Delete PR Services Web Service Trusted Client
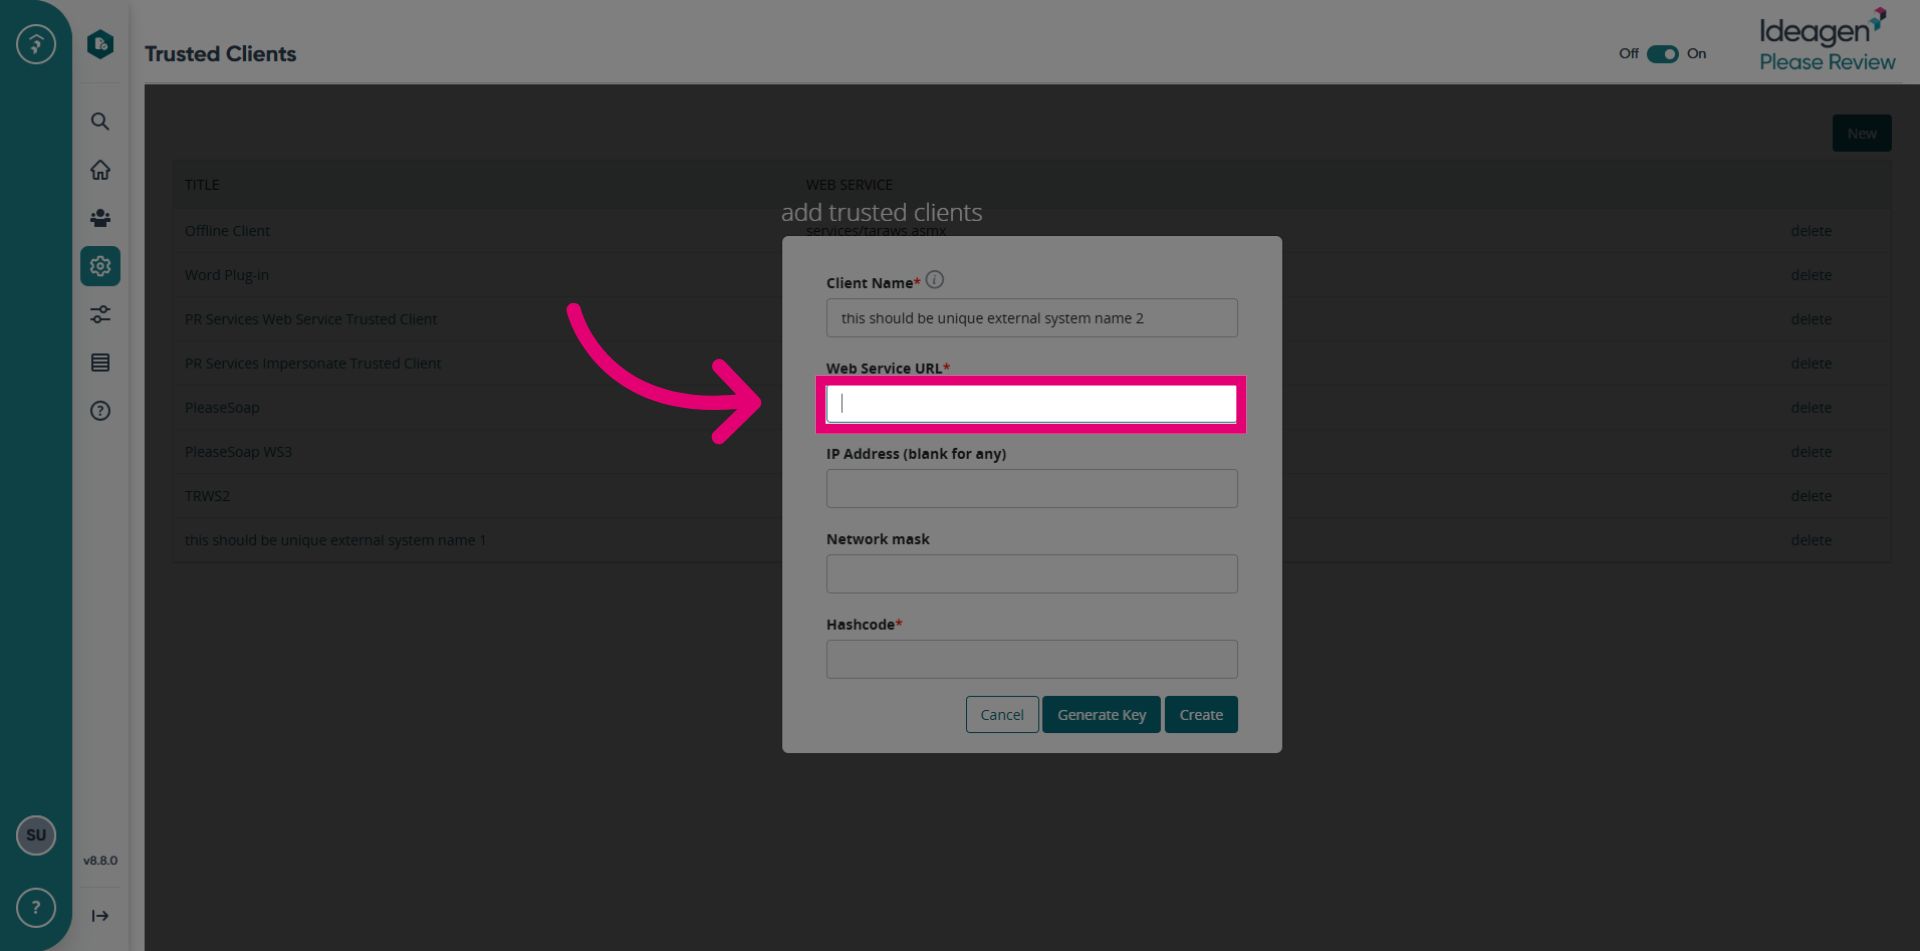The height and width of the screenshot is (951, 1920). coord(1811,319)
